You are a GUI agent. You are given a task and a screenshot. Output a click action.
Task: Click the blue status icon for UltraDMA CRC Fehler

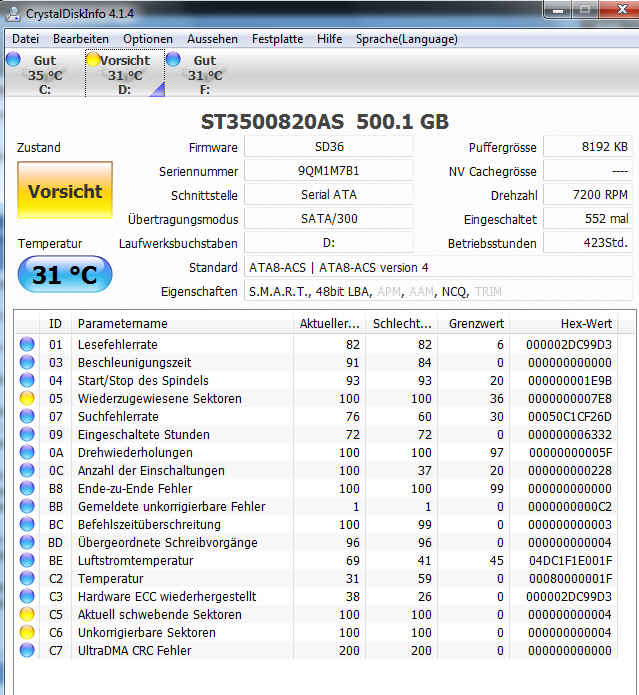pyautogui.click(x=27, y=650)
